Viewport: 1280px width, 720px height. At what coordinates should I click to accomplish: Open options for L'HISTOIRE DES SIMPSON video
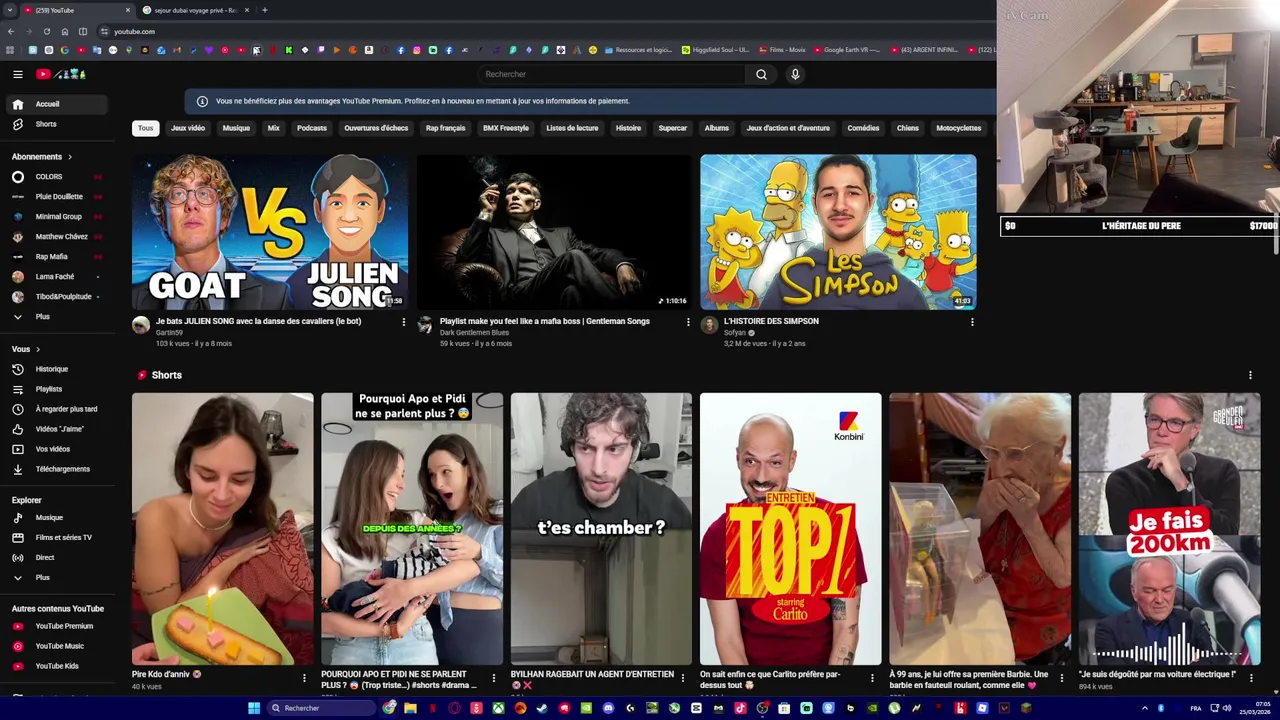(972, 322)
